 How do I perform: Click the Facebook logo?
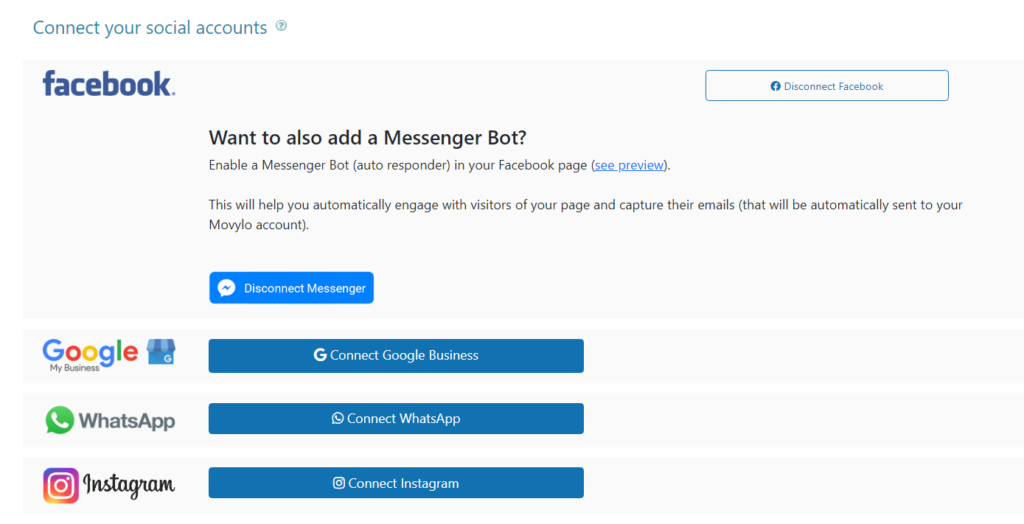(x=109, y=84)
